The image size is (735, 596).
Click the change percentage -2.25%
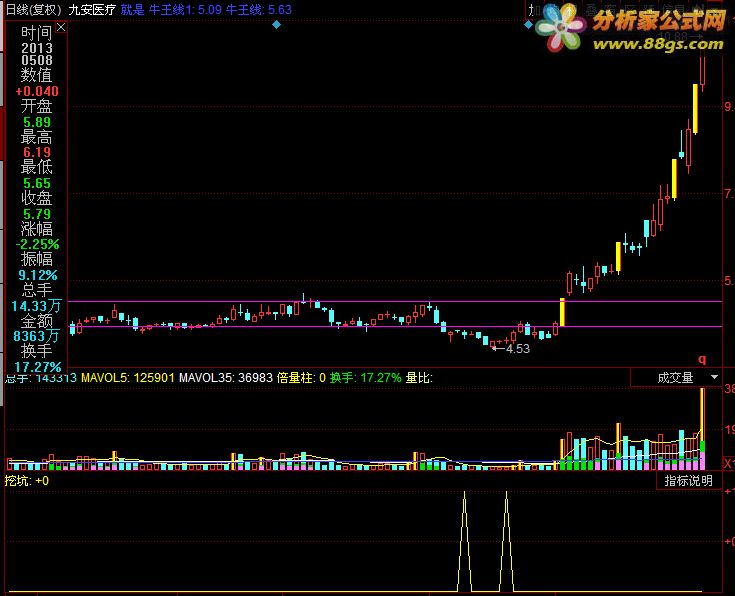[x=37, y=244]
